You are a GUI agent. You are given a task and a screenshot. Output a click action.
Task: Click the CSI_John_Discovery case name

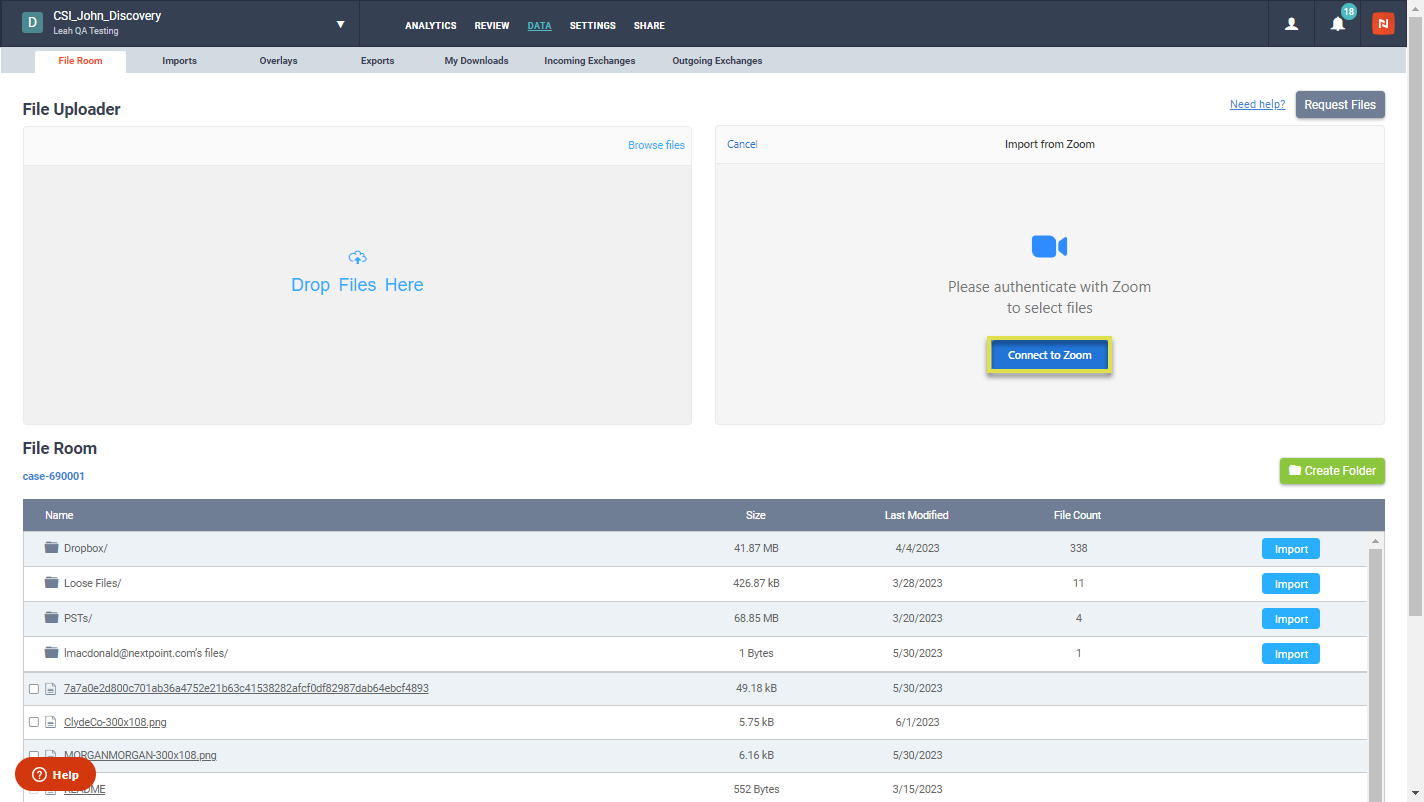click(x=107, y=16)
